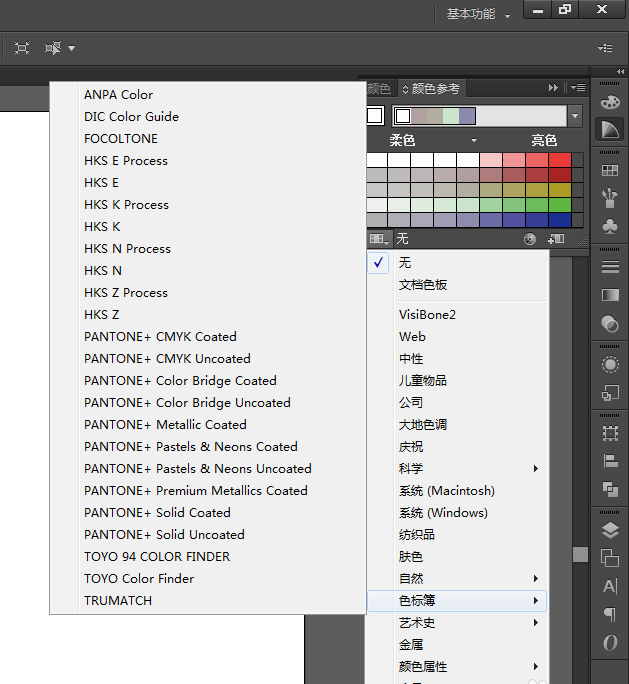Image resolution: width=629 pixels, height=684 pixels.
Task: Open the Transparency panel dock icon
Action: tap(610, 324)
